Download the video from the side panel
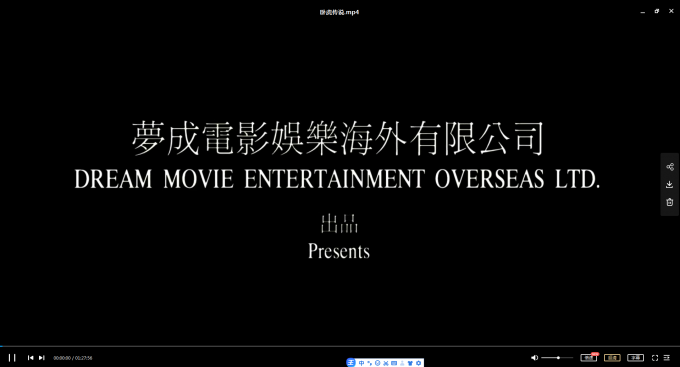The height and width of the screenshot is (367, 680). pos(670,185)
